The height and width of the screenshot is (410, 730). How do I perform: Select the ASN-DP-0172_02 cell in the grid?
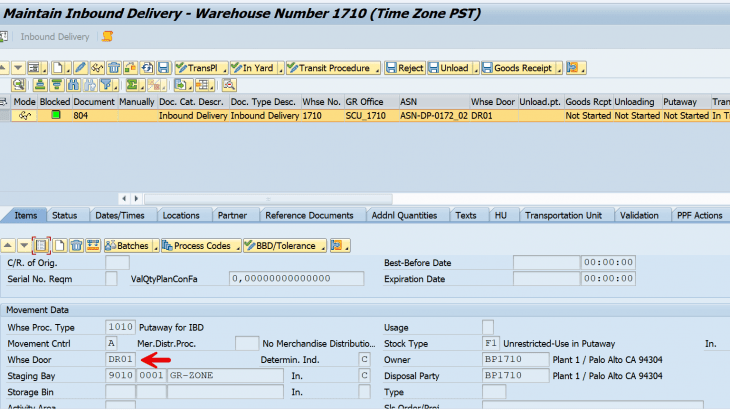click(433, 115)
